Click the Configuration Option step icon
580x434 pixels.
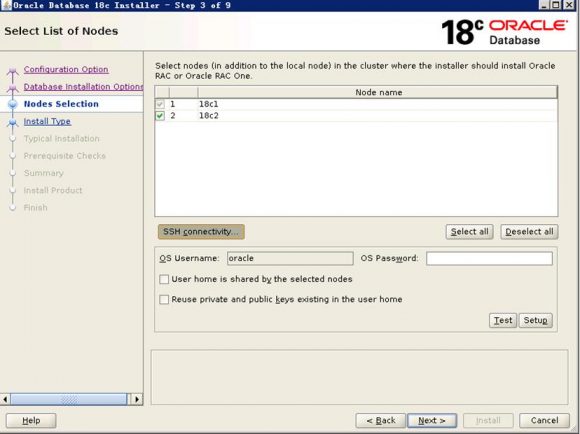(13, 70)
